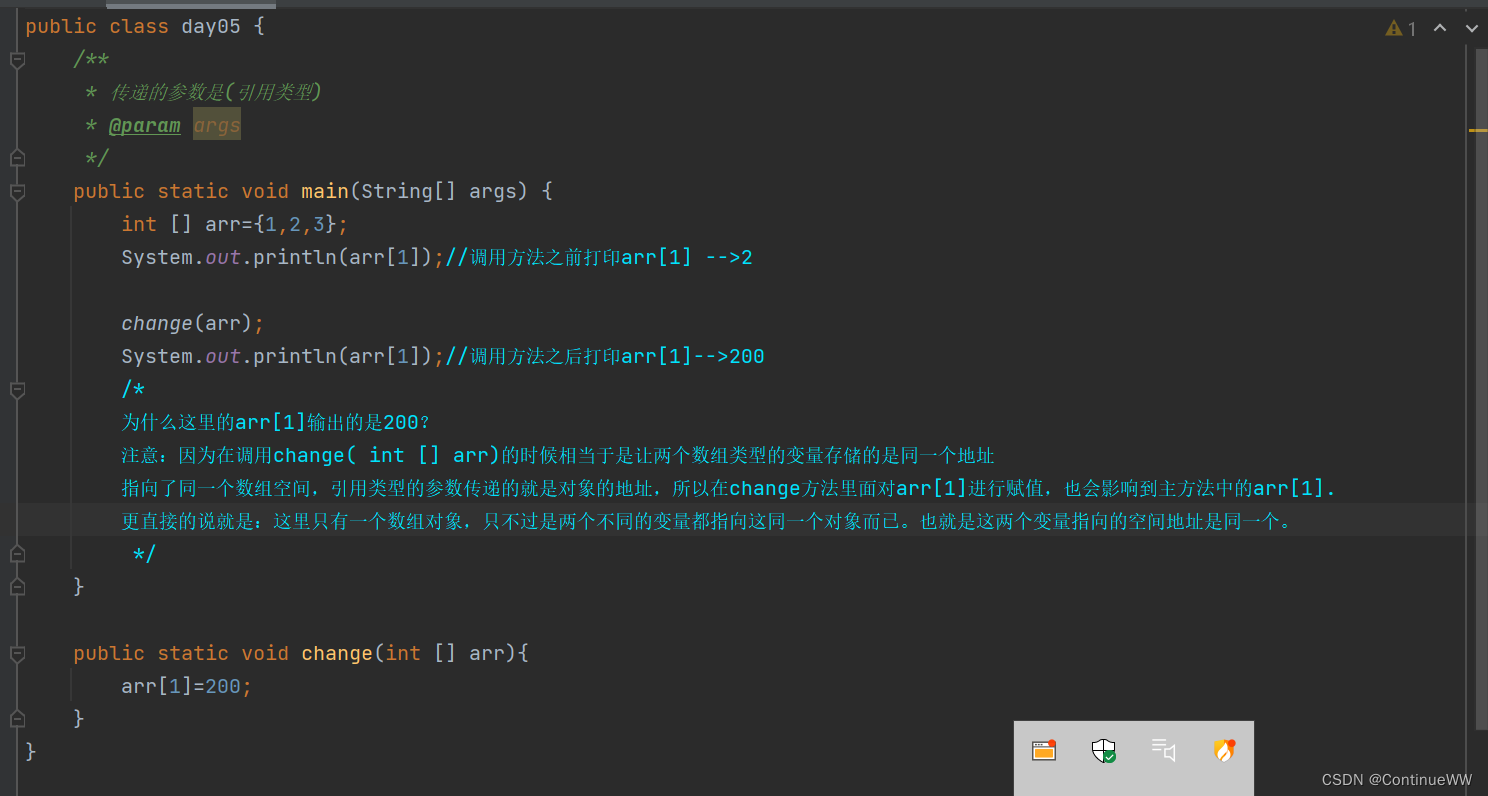Fold the change method body
The height and width of the screenshot is (796, 1488).
tap(17, 653)
